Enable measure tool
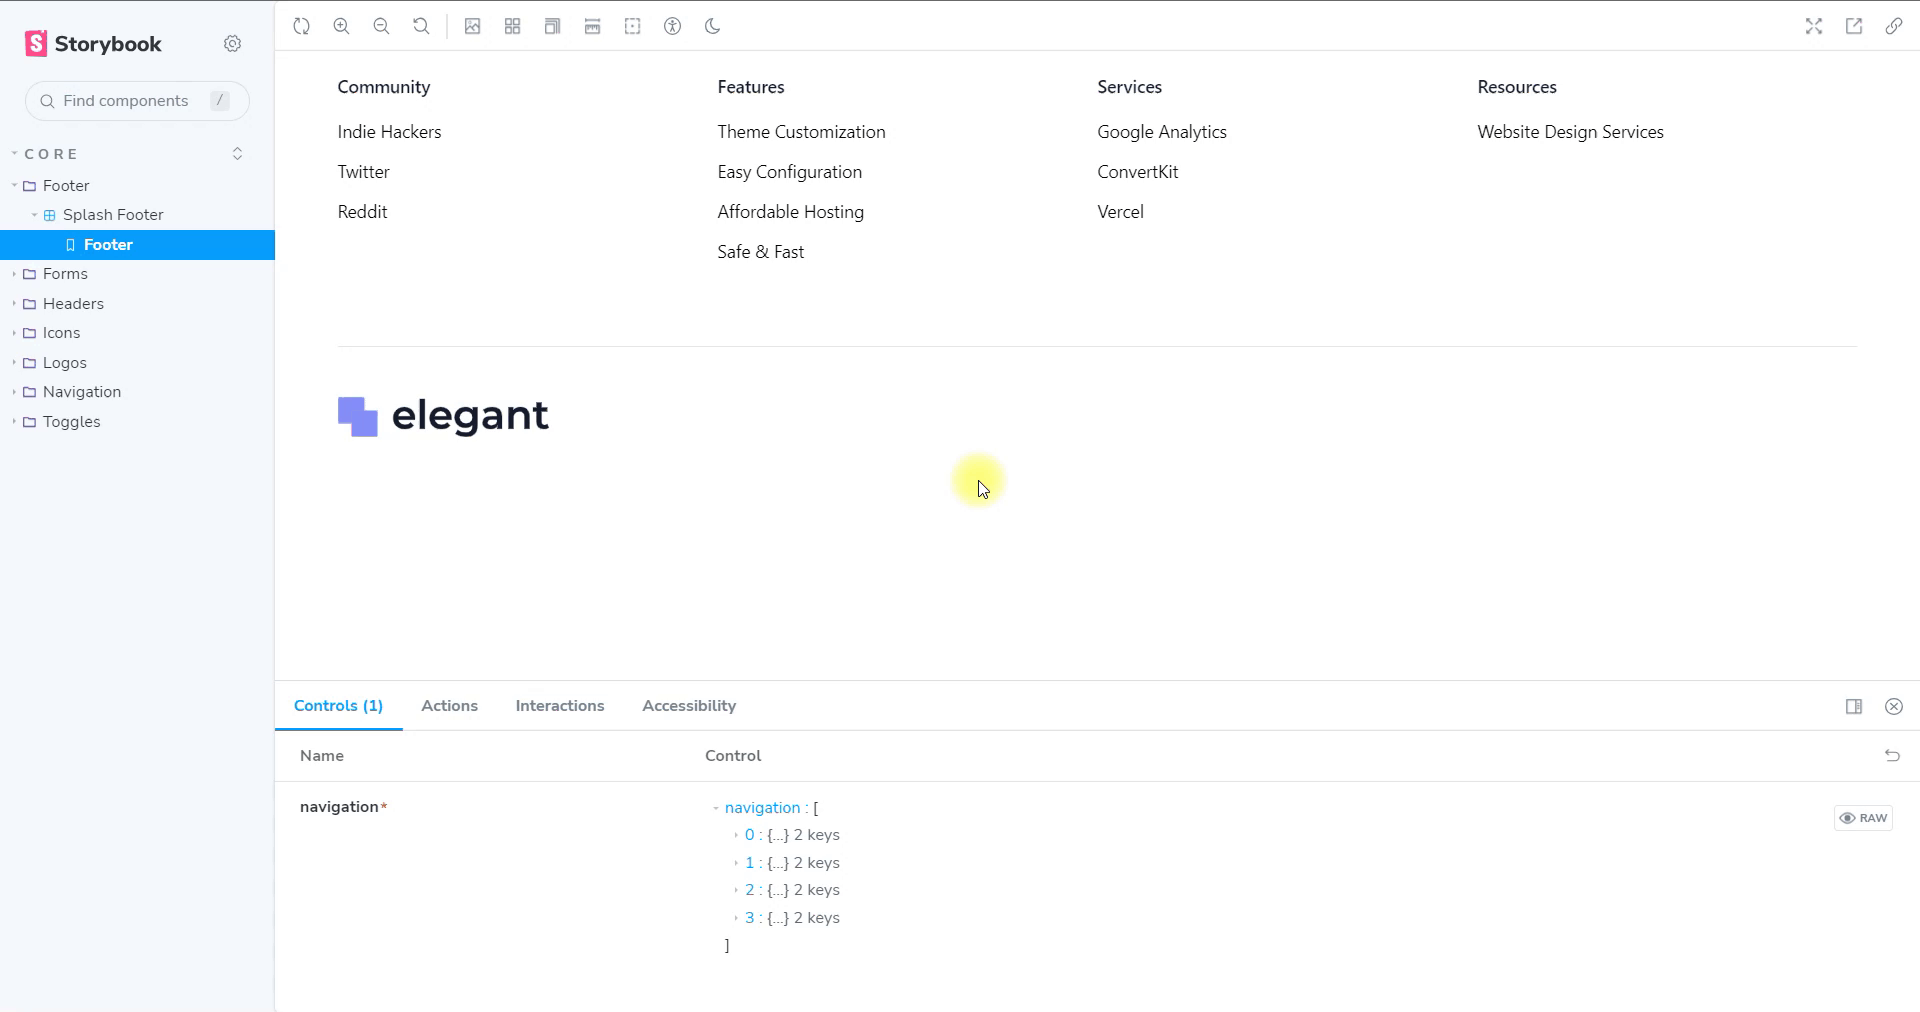The image size is (1920, 1012). click(x=592, y=26)
